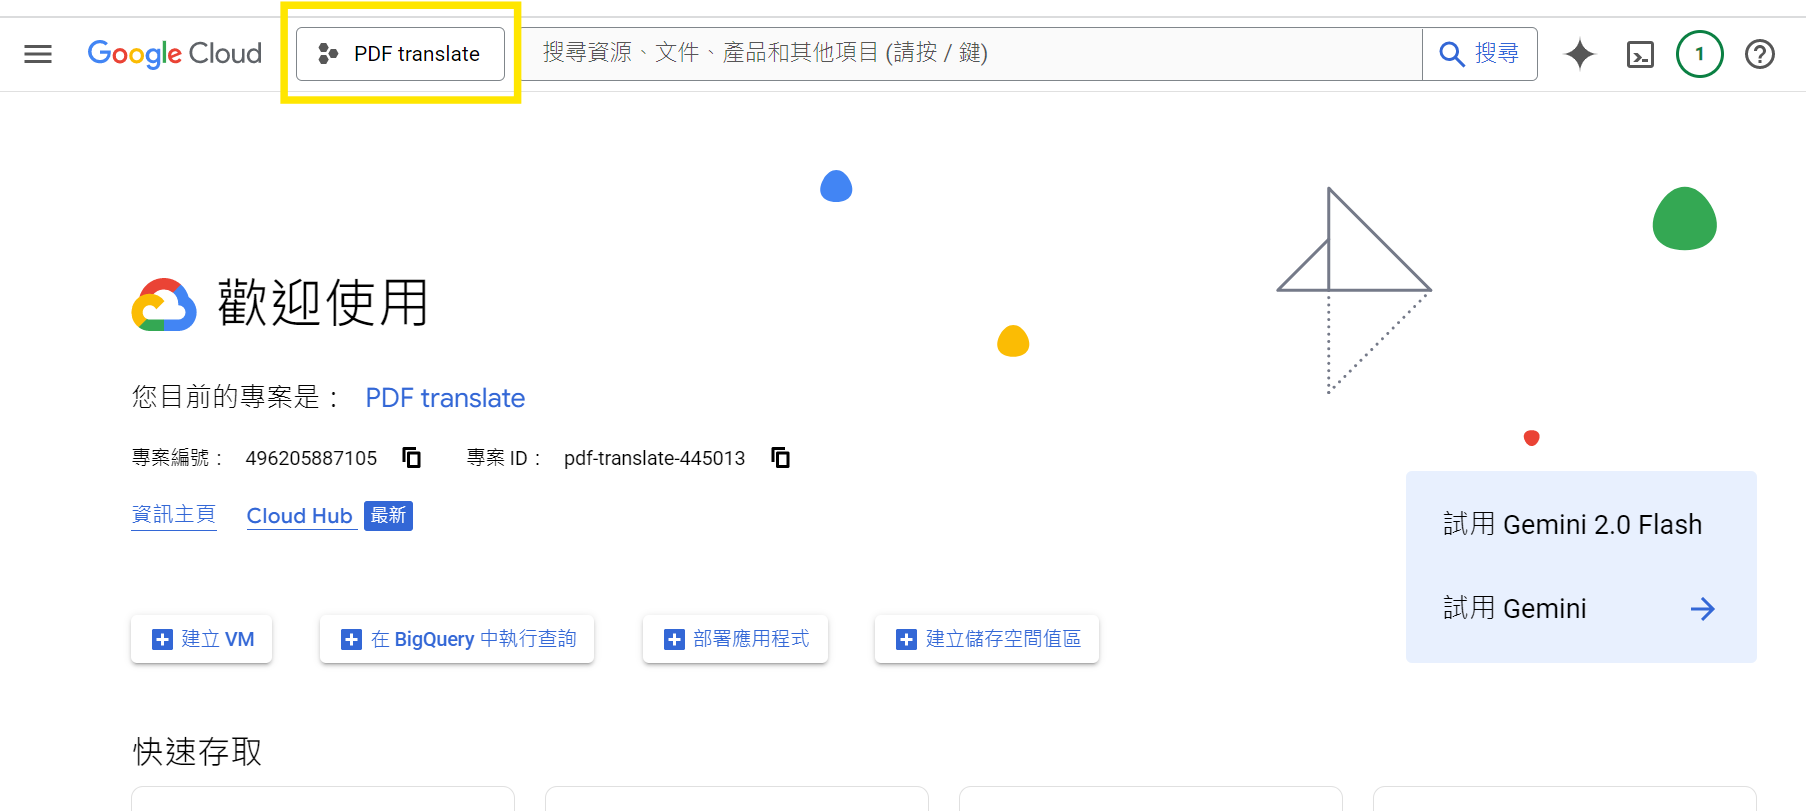The image size is (1806, 811).
Task: Click the 搜尋 search button
Action: [x=1479, y=54]
